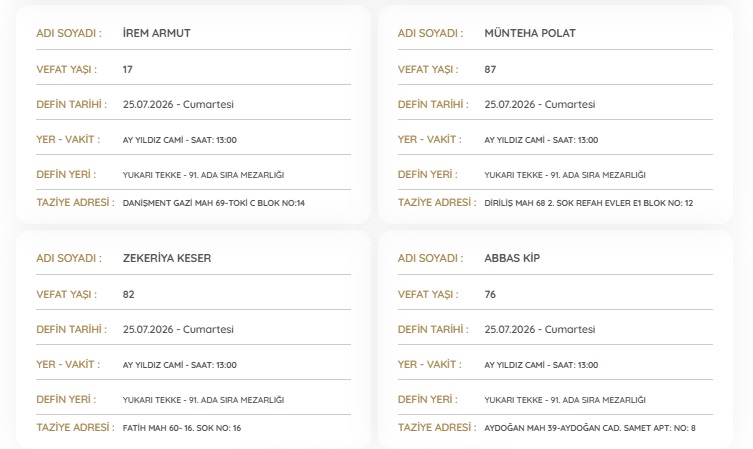The width and height of the screenshot is (753, 449).
Task: Click the Fatih Mah 60 condolence address
Action: (x=182, y=428)
